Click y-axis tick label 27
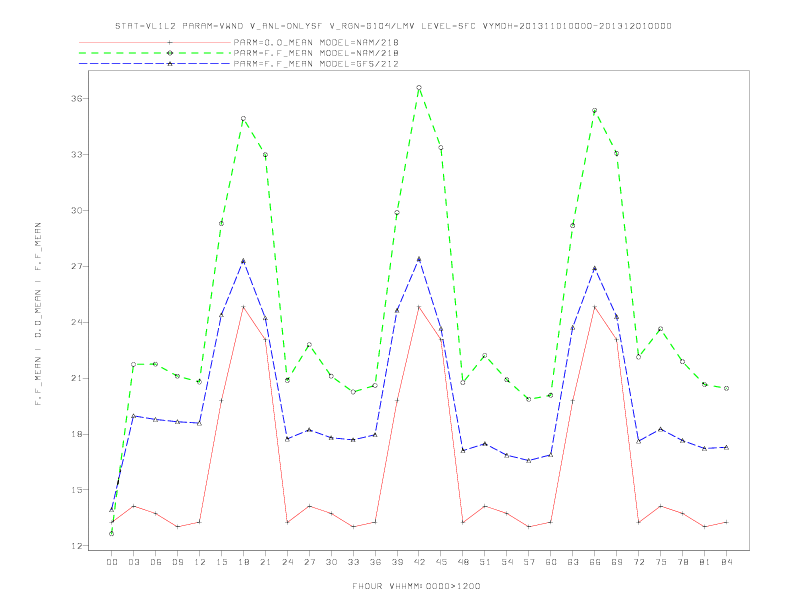792x612 pixels. coord(76,267)
